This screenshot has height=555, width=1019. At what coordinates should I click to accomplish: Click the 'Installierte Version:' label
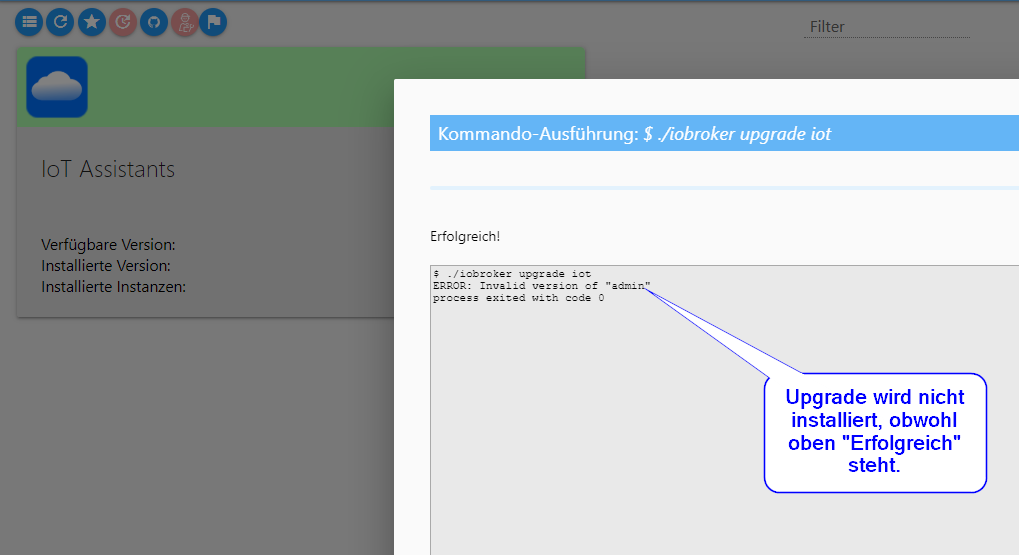pos(106,265)
